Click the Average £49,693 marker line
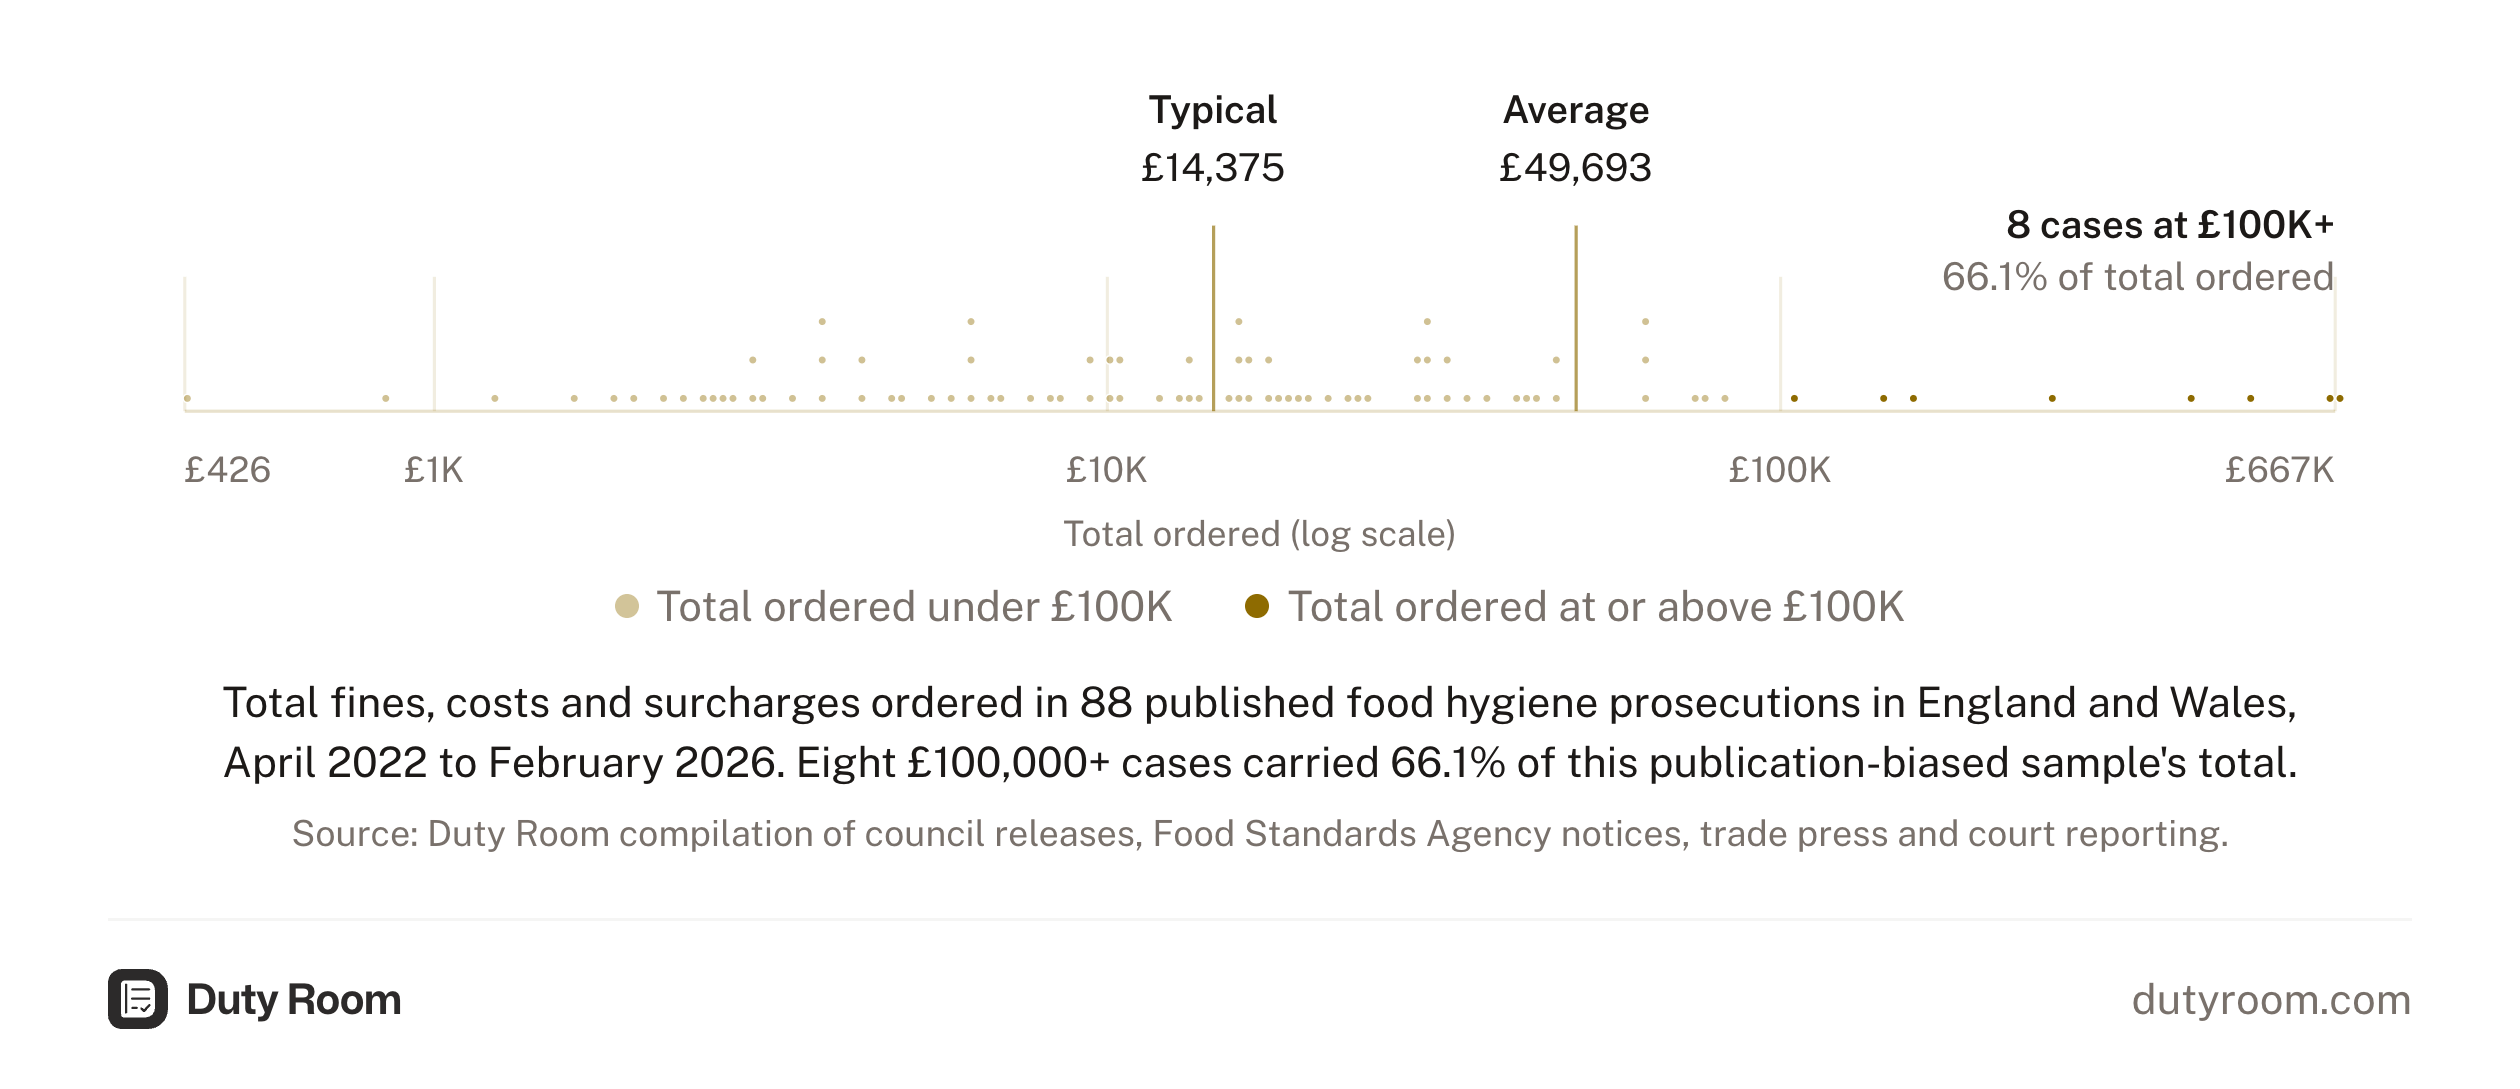2520x1089 pixels. click(x=1576, y=318)
